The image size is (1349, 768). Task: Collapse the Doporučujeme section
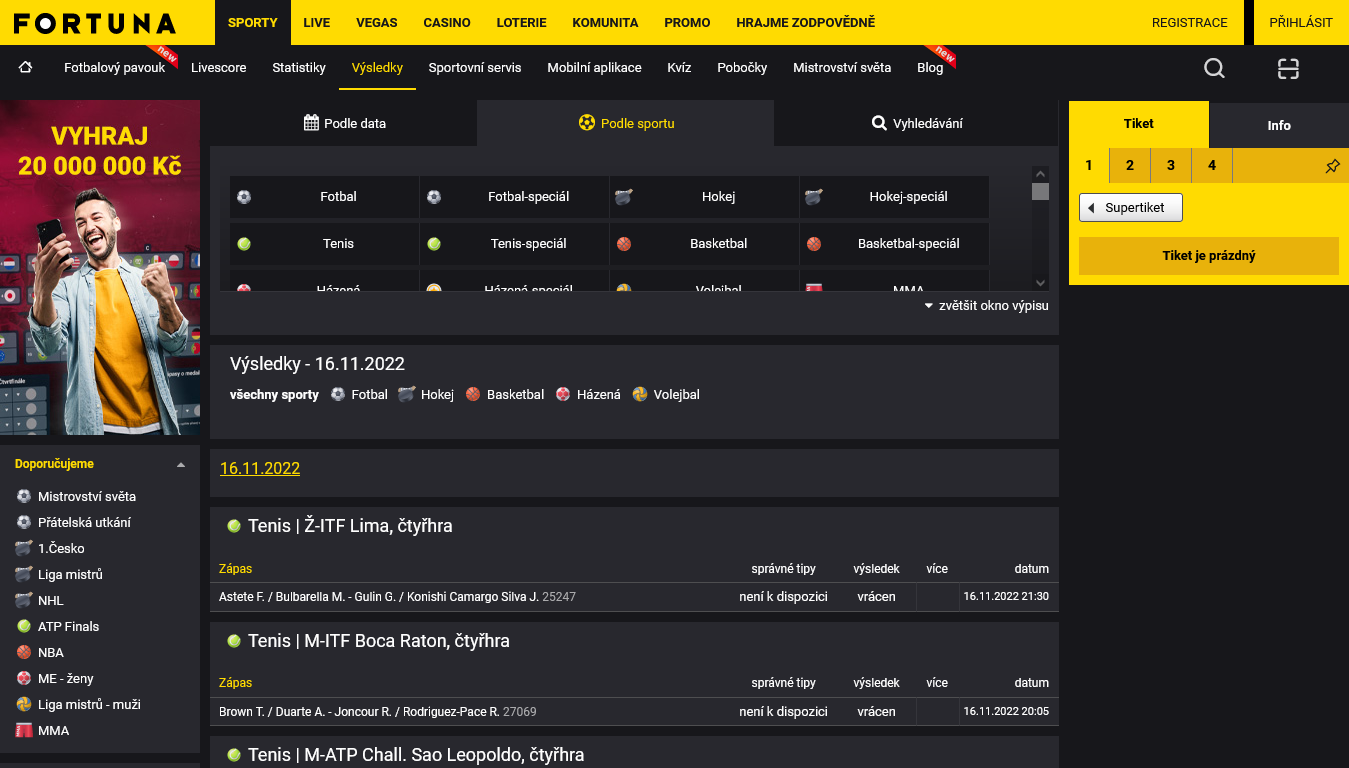click(x=181, y=465)
